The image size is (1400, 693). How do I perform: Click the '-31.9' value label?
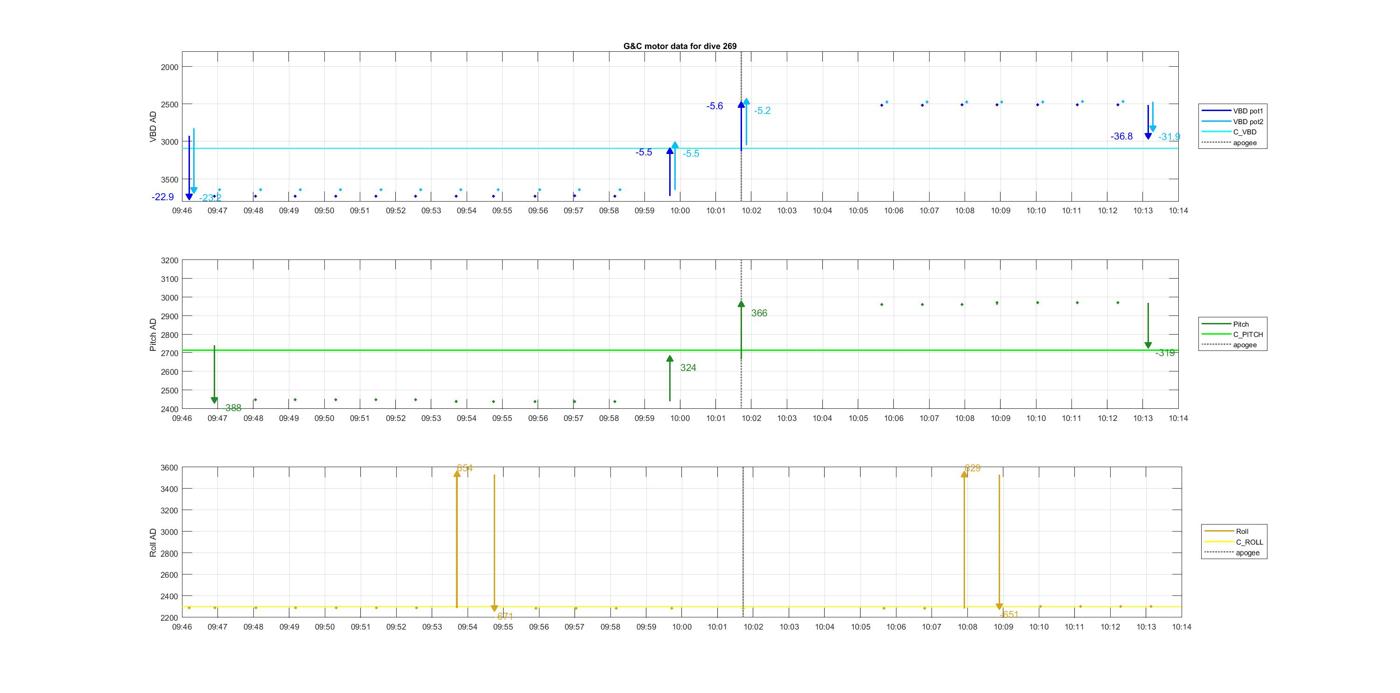click(x=1169, y=137)
